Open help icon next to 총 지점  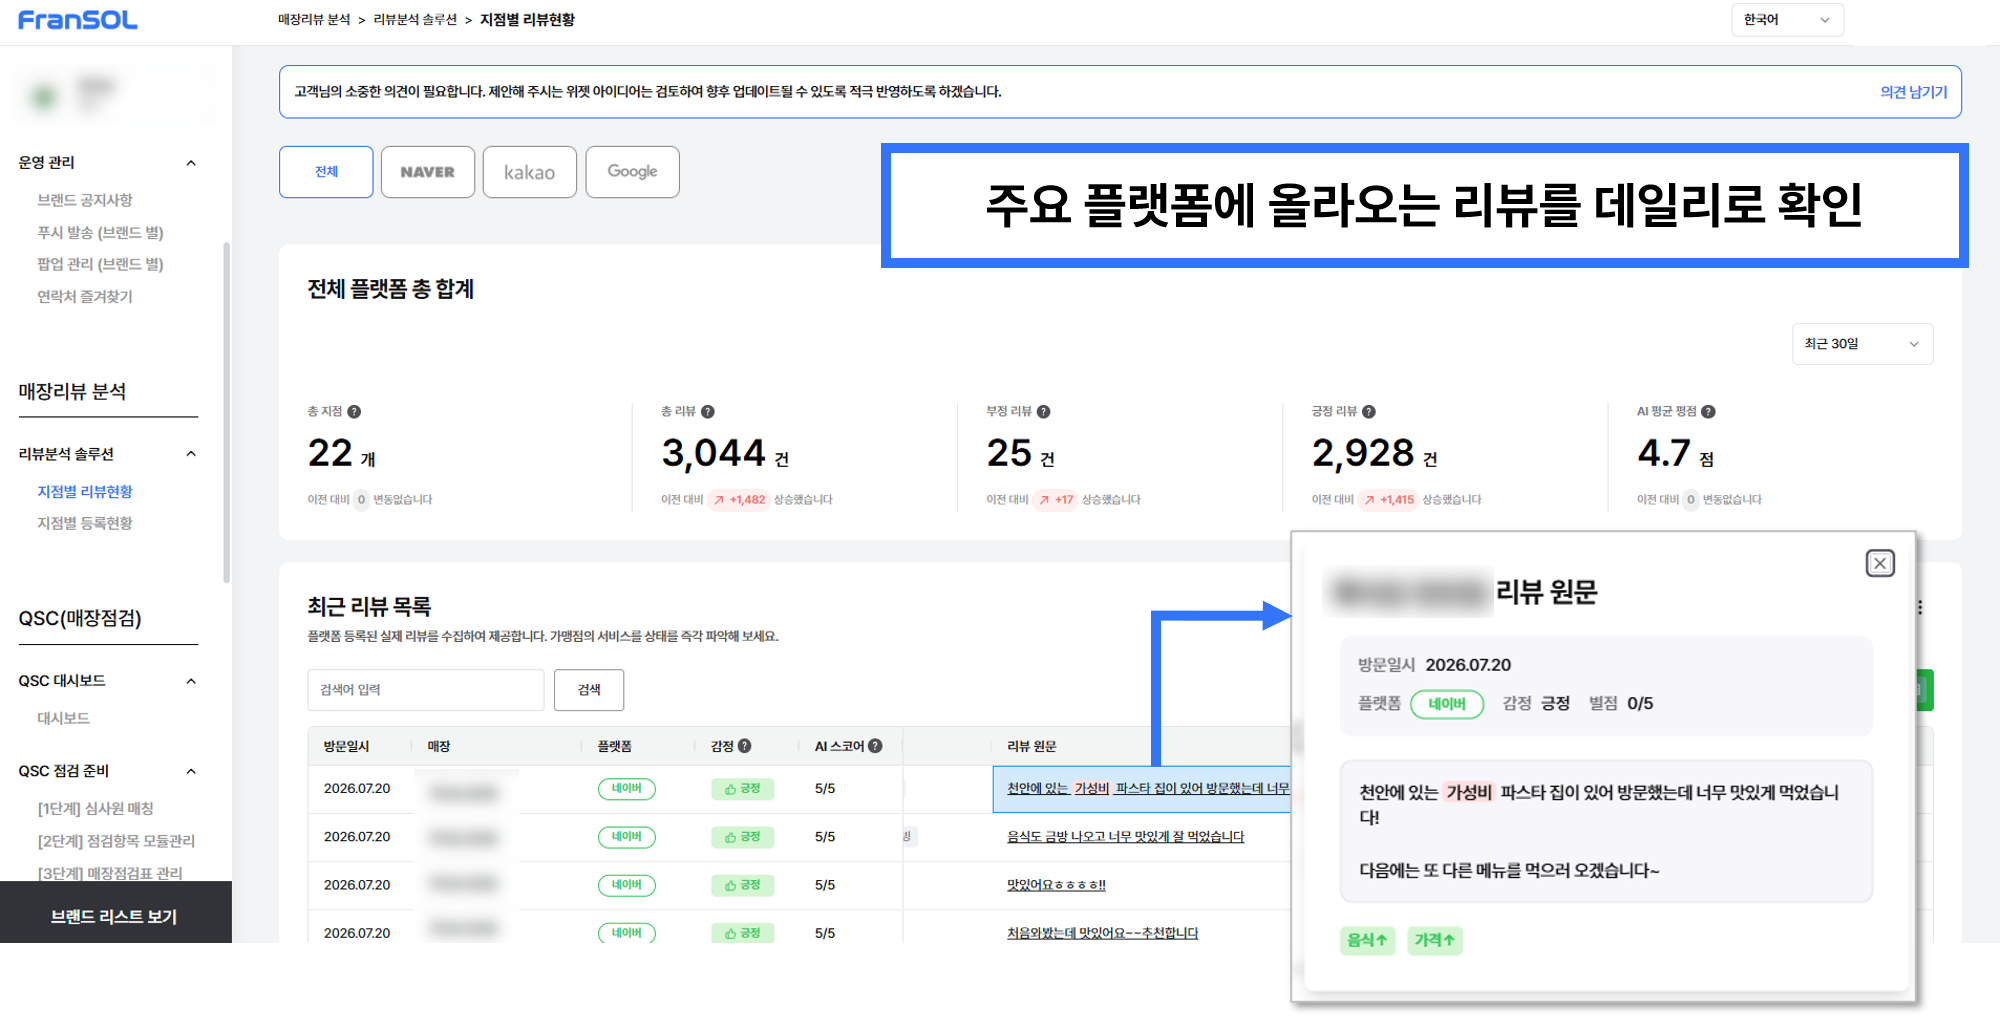point(354,412)
